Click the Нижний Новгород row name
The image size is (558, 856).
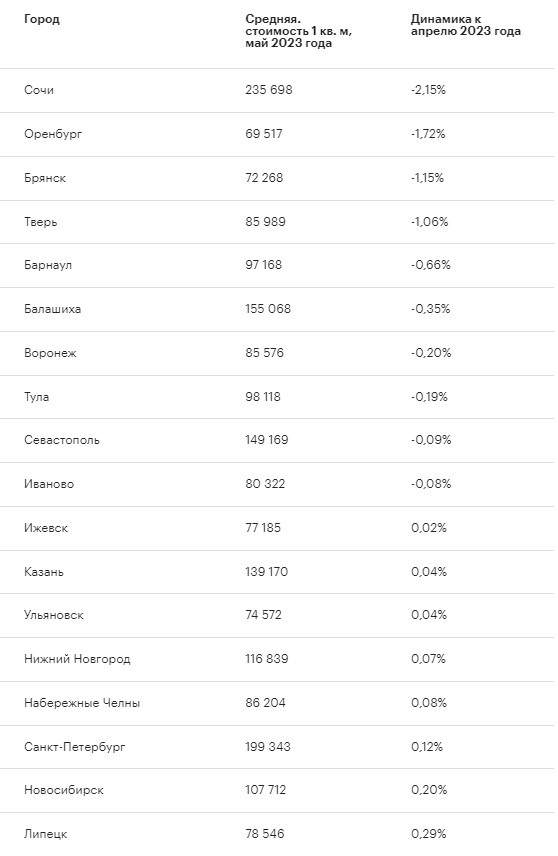77,659
